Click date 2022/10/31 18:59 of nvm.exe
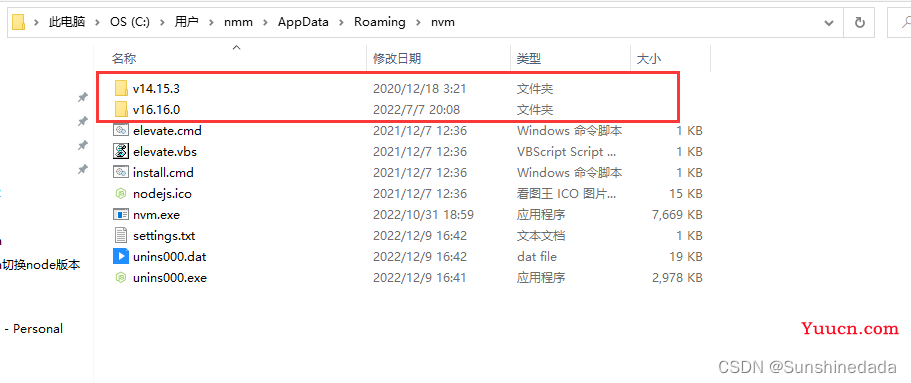The height and width of the screenshot is (383, 911). (x=423, y=214)
